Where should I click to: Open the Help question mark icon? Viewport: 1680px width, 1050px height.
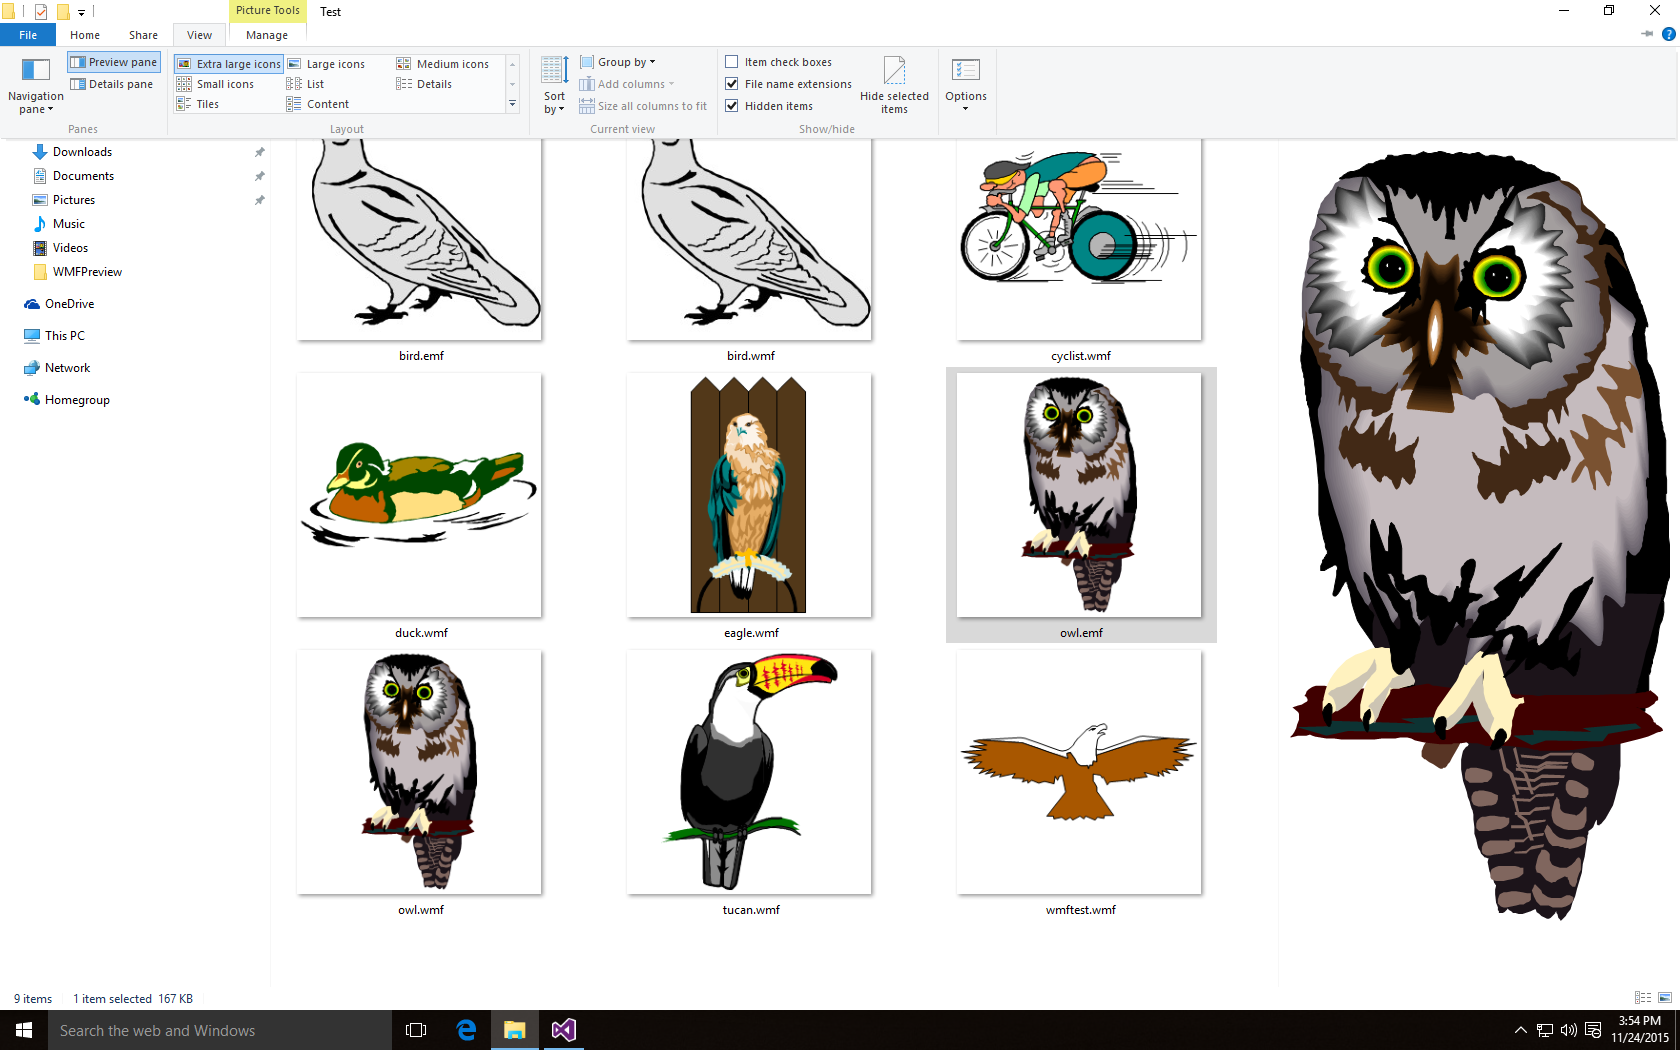(1668, 34)
